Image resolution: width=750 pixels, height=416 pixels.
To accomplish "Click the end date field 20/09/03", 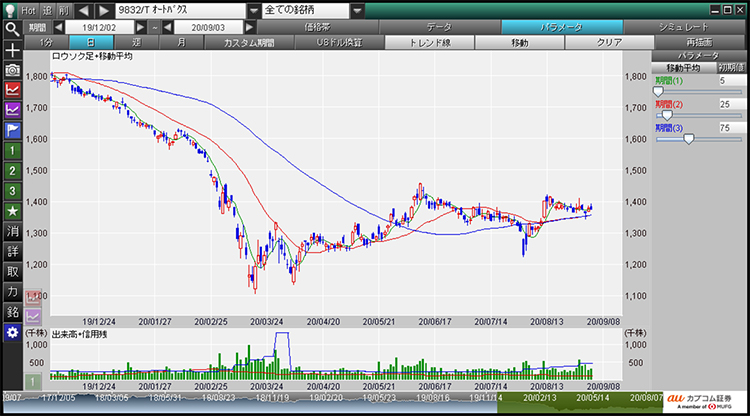I will point(209,27).
